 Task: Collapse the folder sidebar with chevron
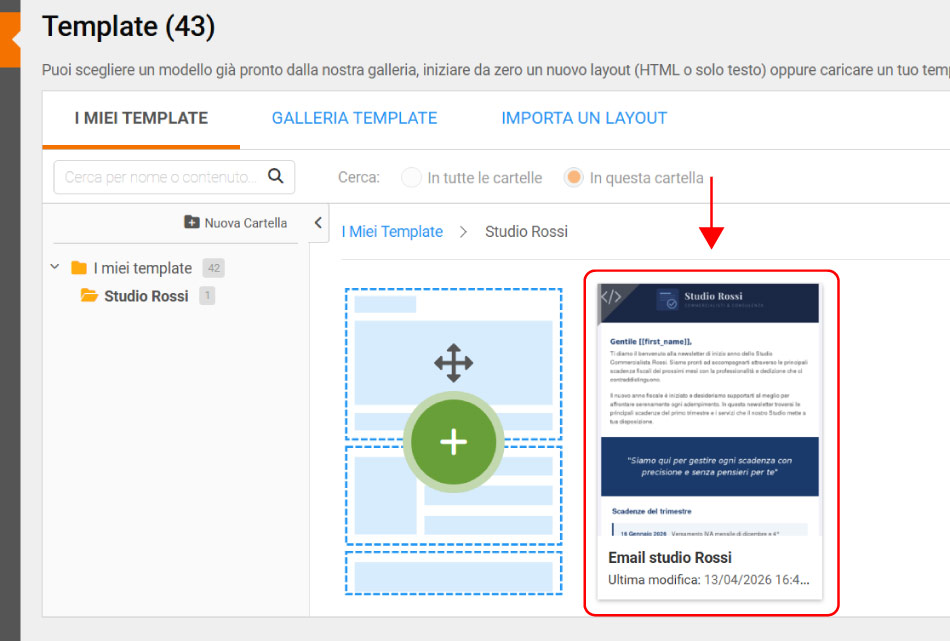(318, 223)
